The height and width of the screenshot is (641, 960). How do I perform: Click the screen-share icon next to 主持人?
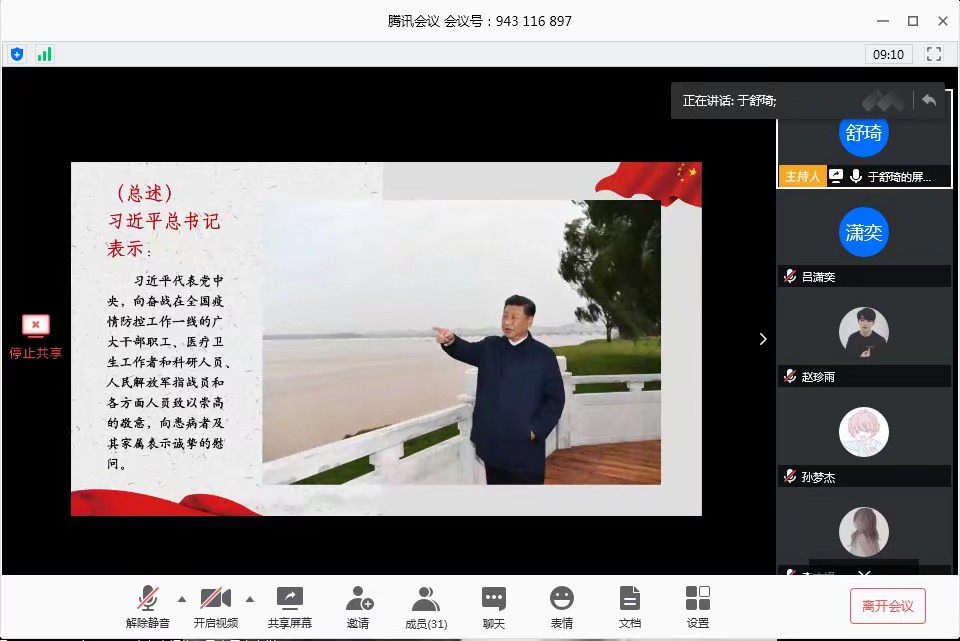tap(836, 176)
